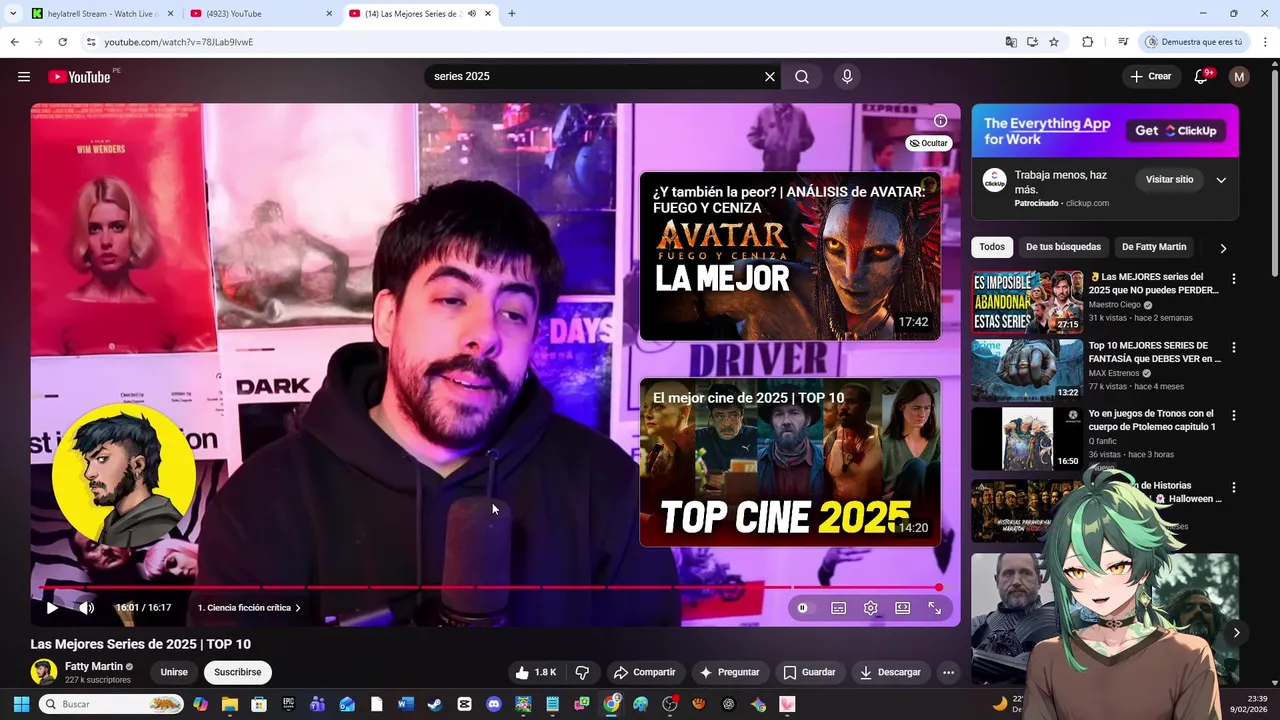Select the De Fatty Martin chip

pos(1154,247)
